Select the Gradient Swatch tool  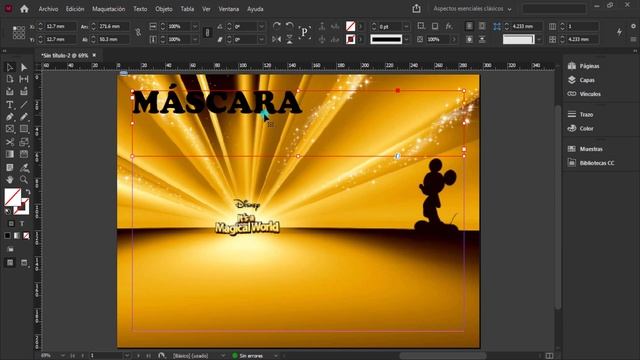click(x=10, y=154)
